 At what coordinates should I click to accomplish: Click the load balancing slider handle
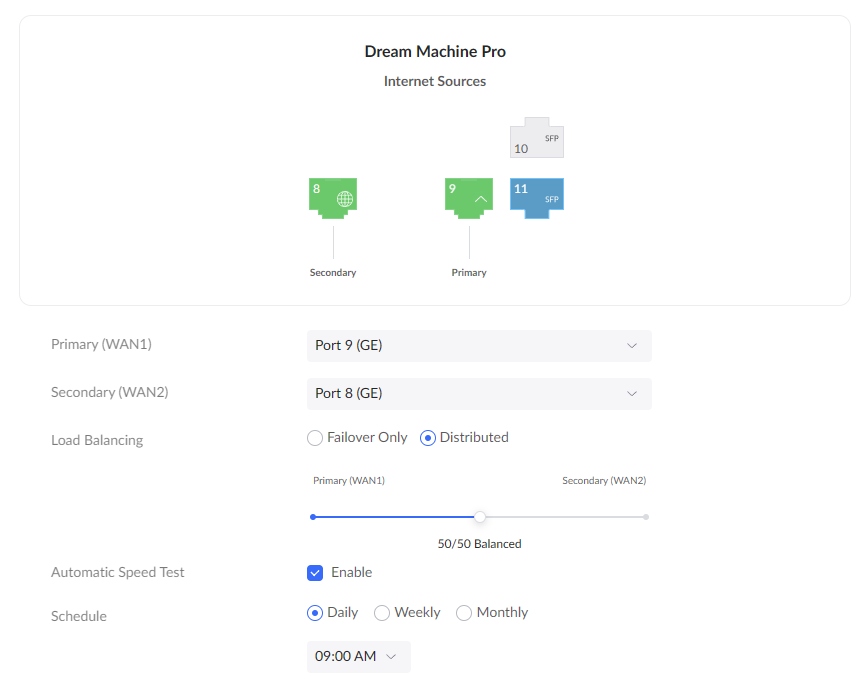[x=480, y=517]
